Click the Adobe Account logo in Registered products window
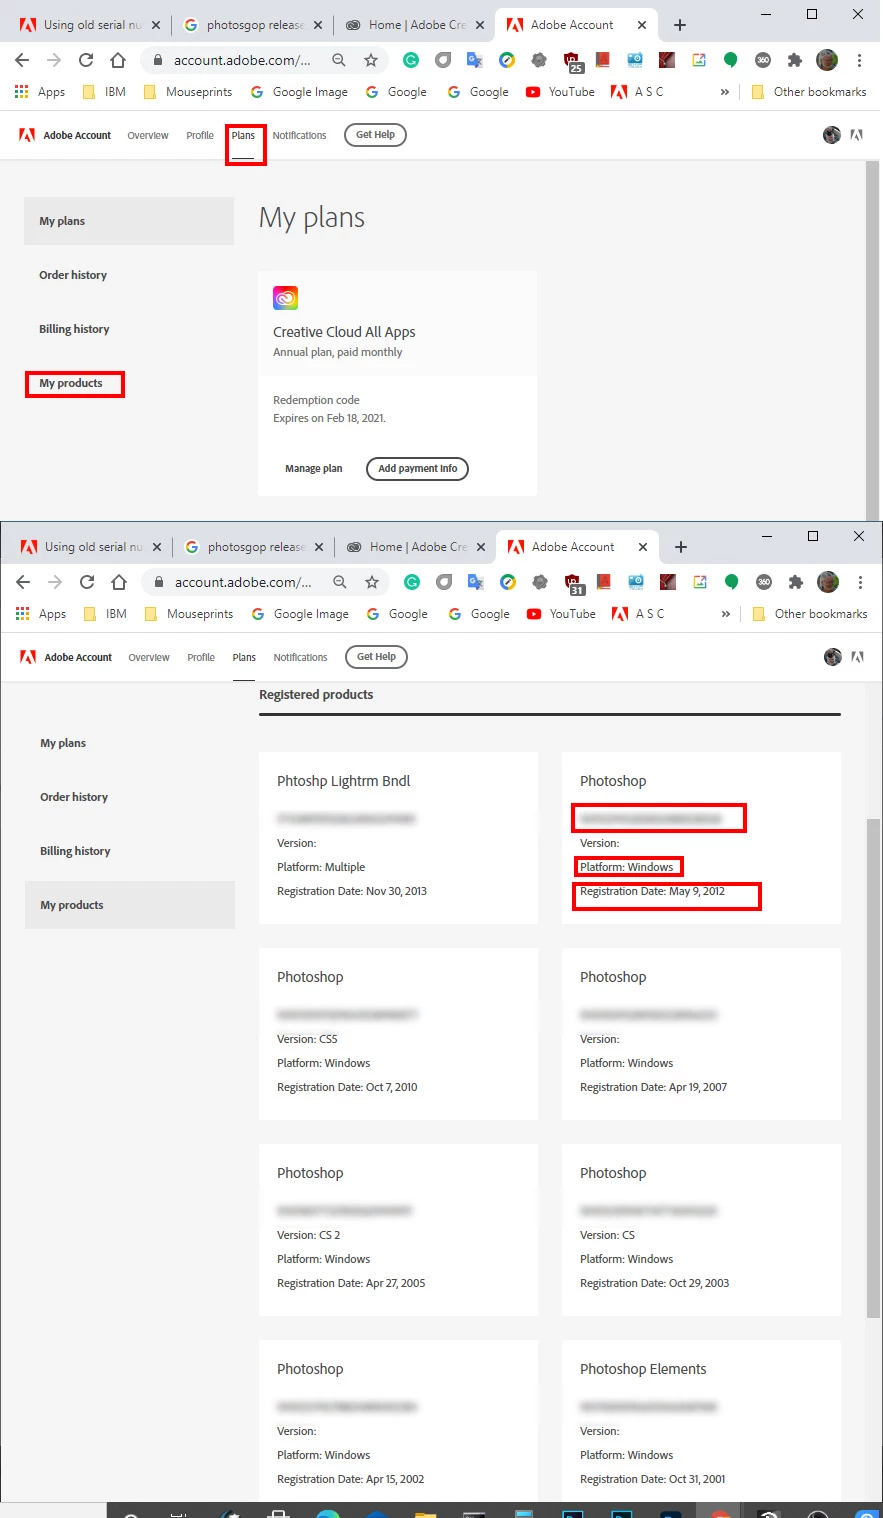Image resolution: width=883 pixels, height=1518 pixels. pos(66,657)
